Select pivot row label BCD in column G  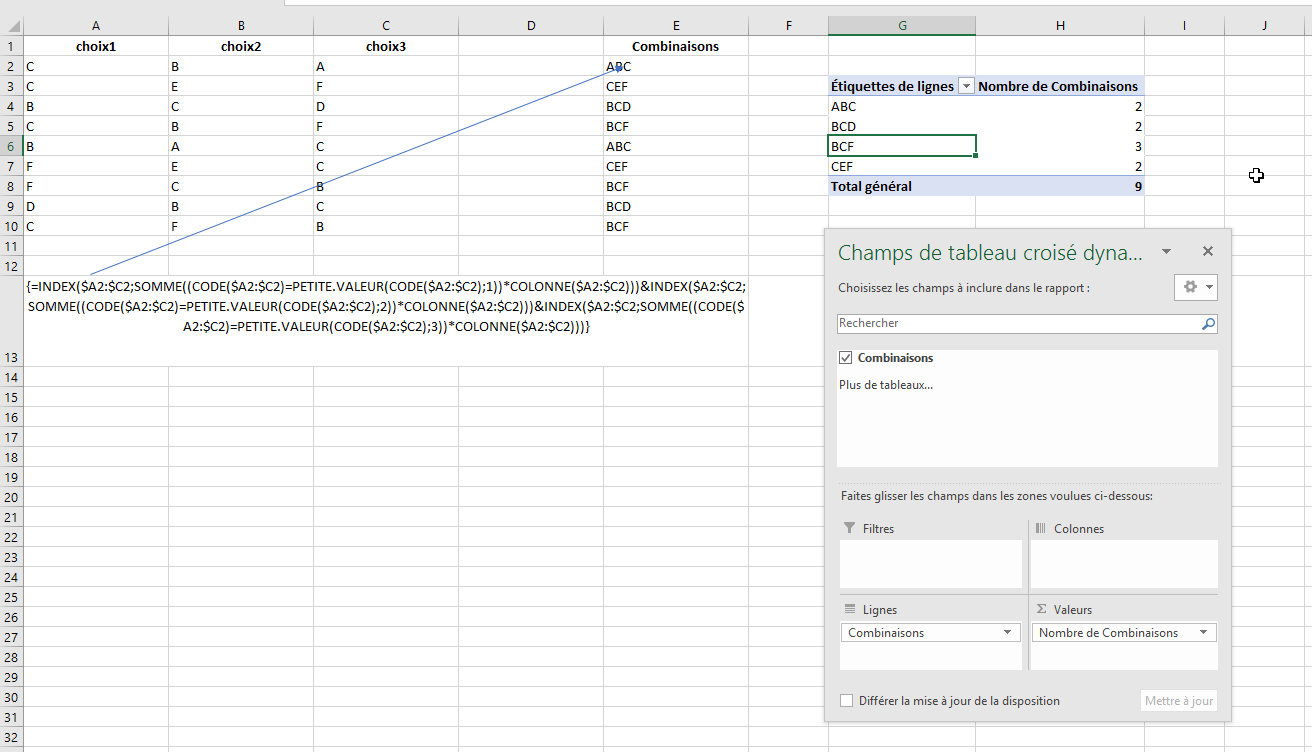click(x=902, y=126)
